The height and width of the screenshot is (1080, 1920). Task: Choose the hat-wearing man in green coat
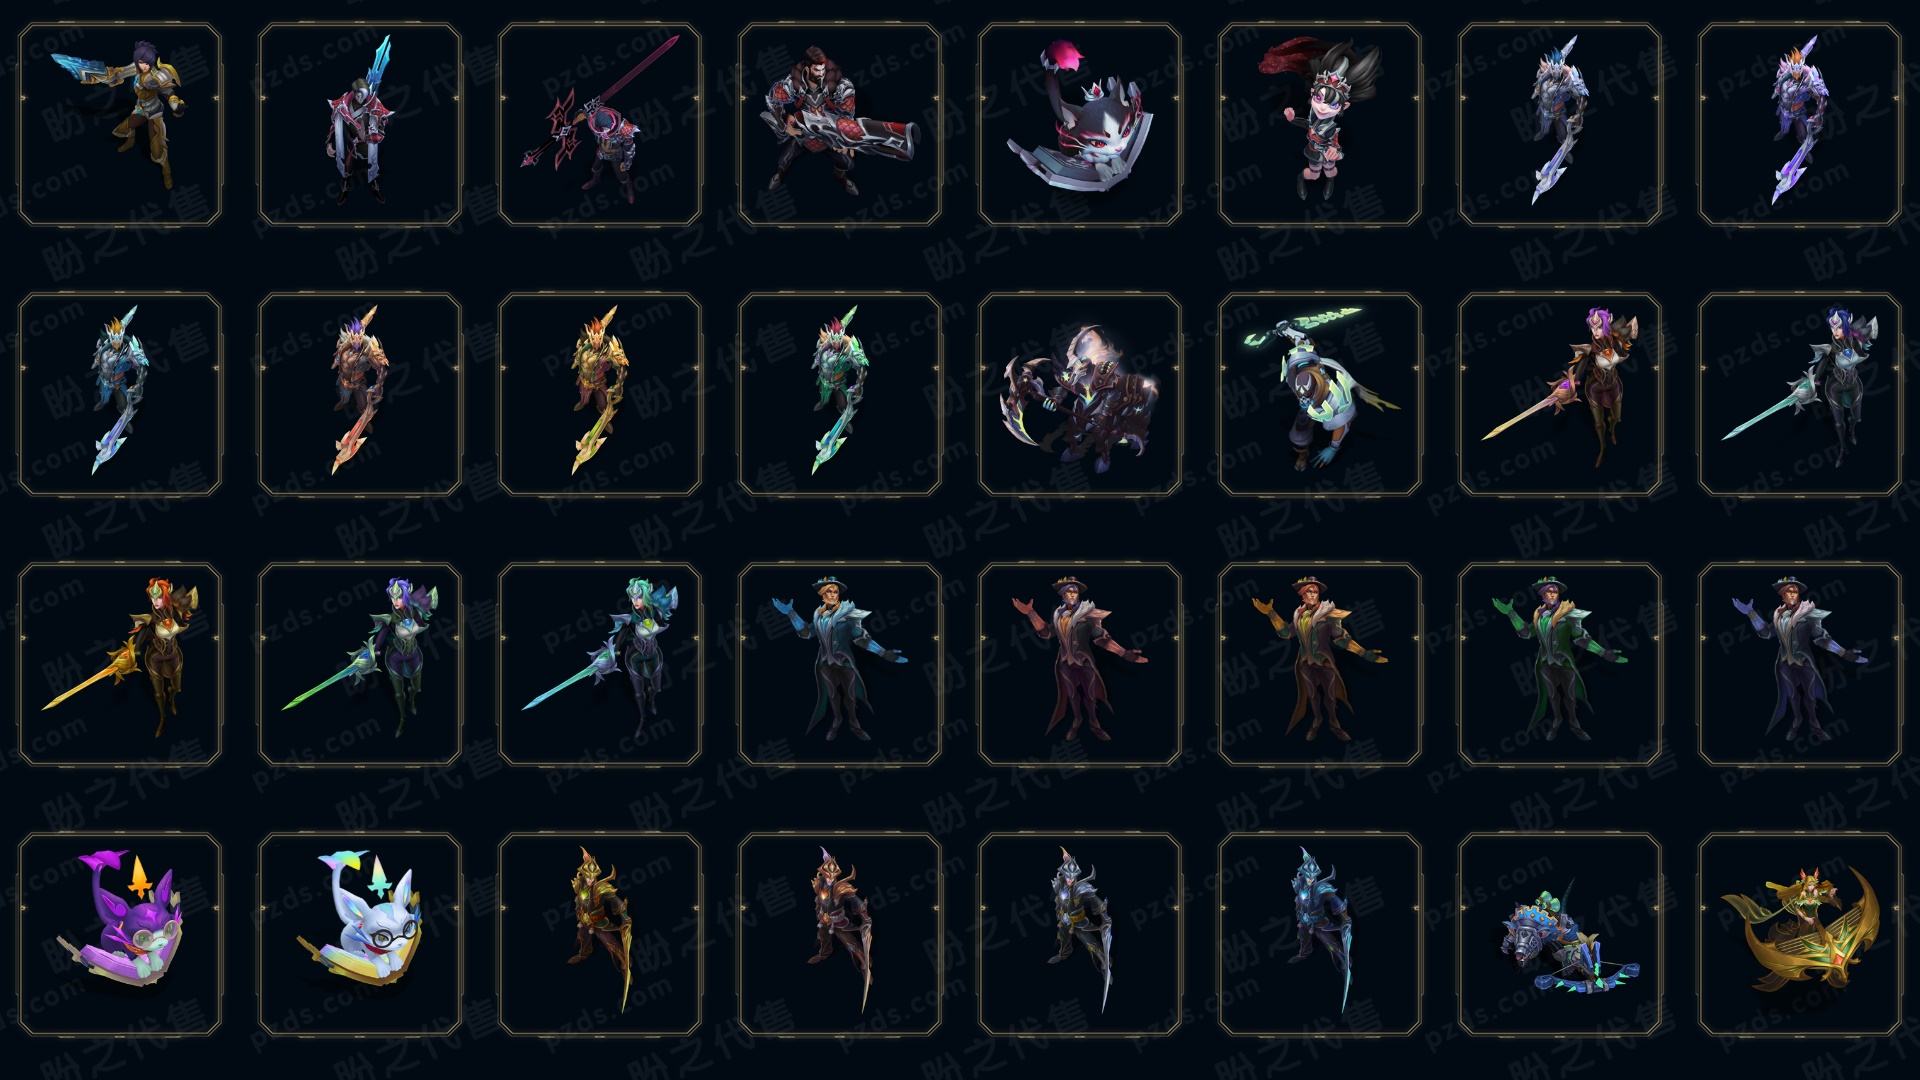click(x=1560, y=664)
